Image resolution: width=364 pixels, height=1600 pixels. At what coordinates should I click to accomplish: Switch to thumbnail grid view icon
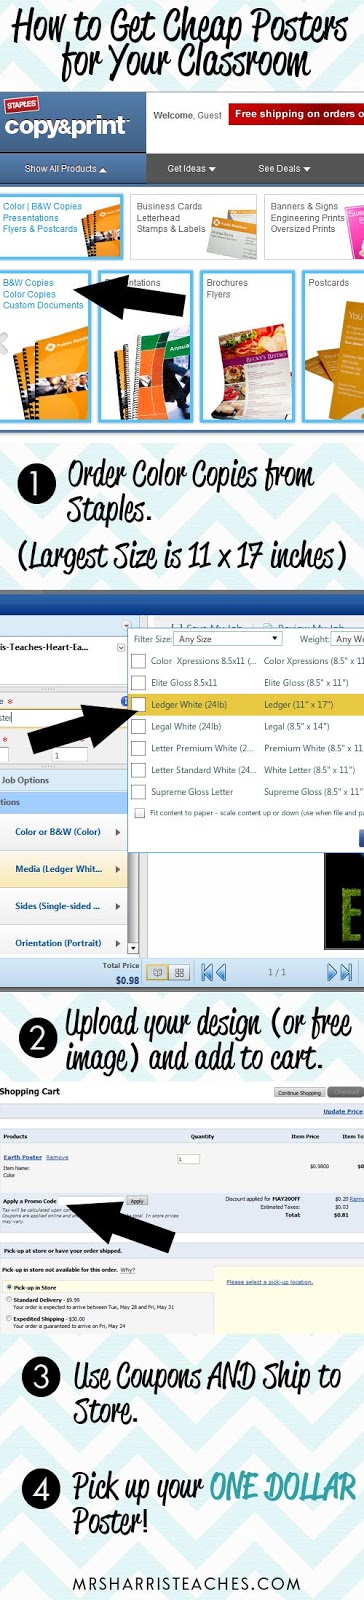pyautogui.click(x=180, y=972)
